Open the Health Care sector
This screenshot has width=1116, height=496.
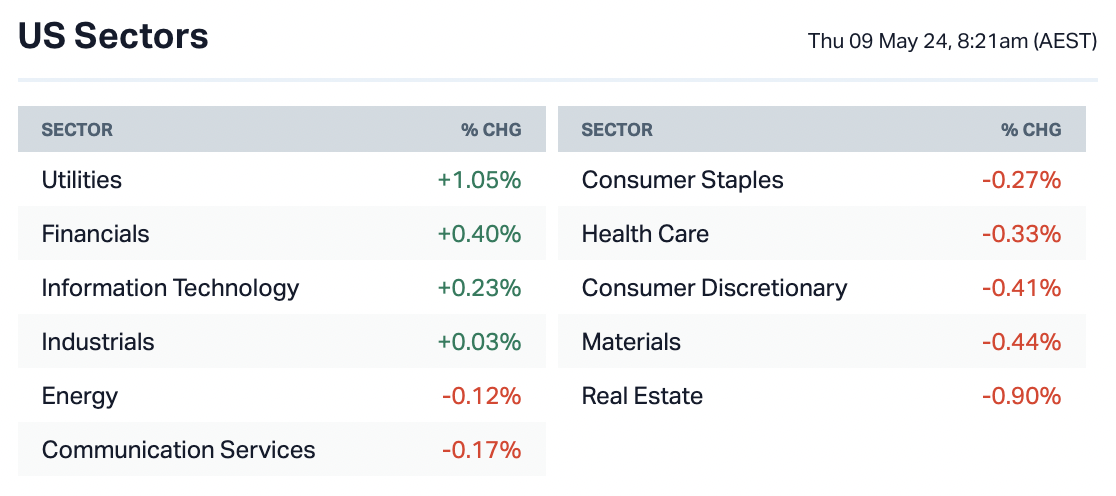click(645, 234)
